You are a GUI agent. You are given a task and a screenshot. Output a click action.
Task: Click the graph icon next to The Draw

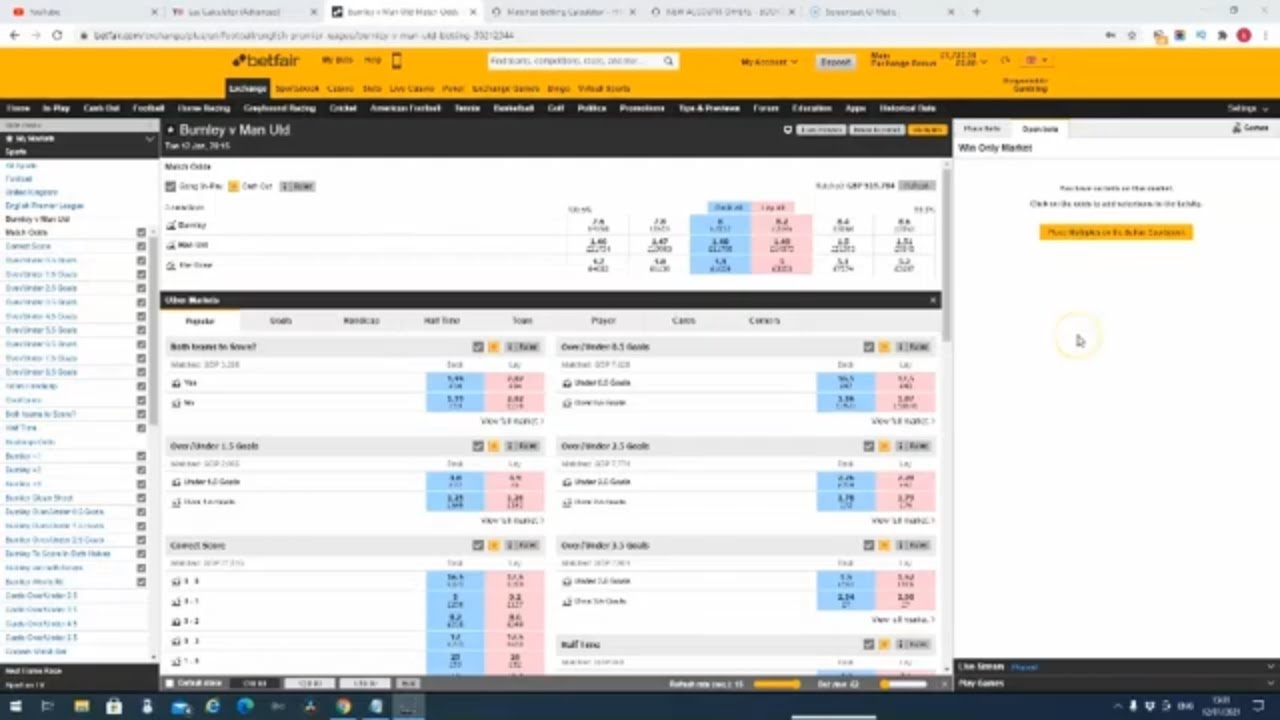(x=171, y=265)
